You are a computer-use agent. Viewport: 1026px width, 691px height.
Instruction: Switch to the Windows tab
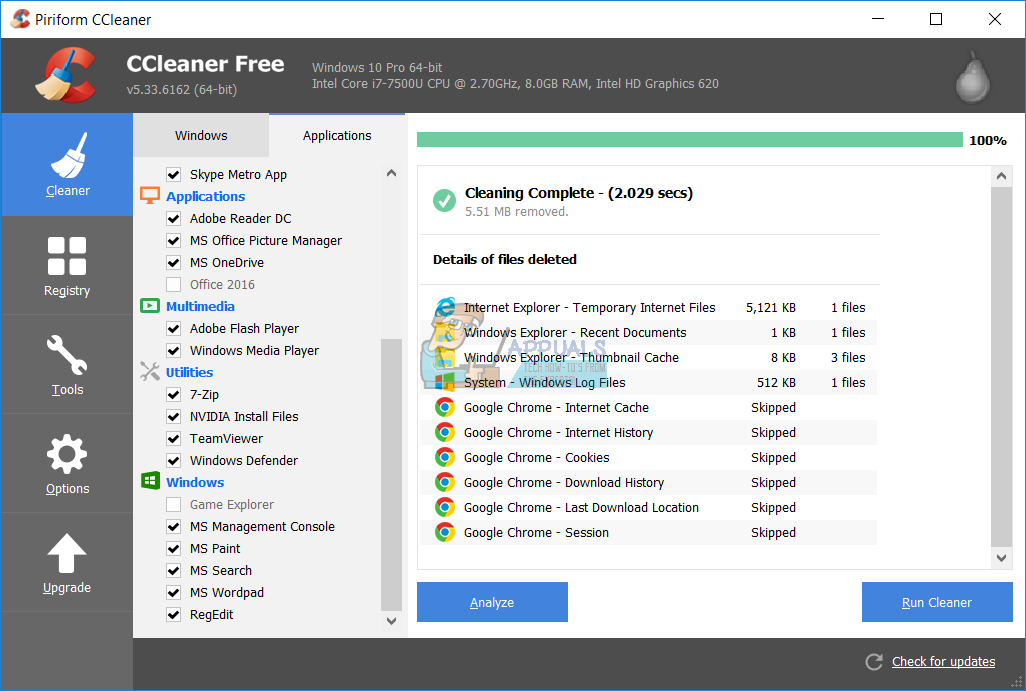pos(200,134)
